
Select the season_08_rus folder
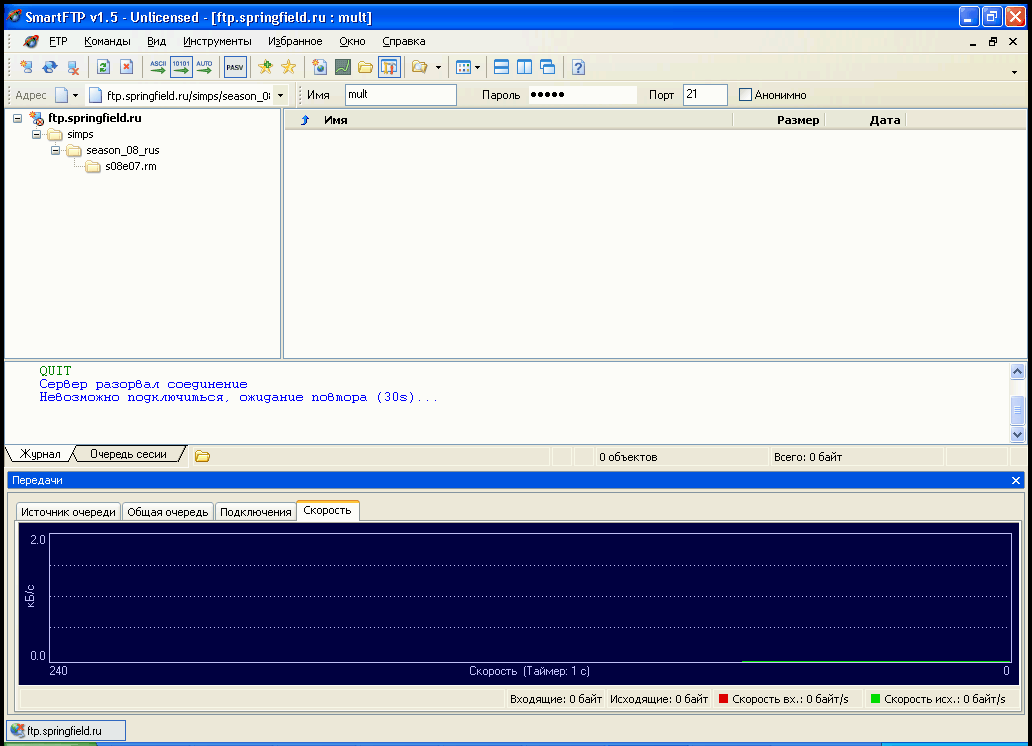coord(122,150)
